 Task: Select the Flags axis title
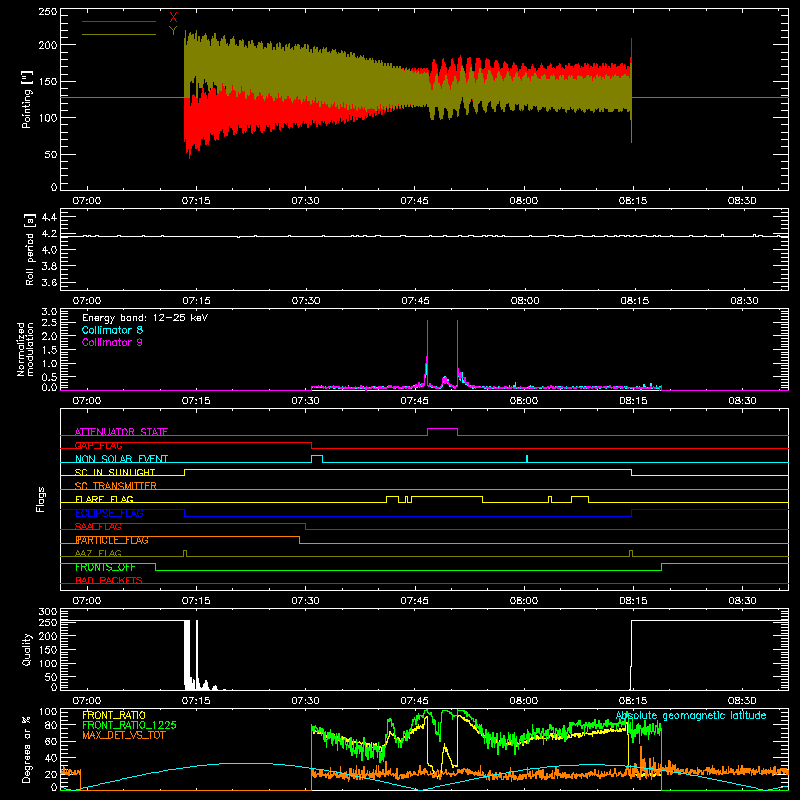(x=41, y=499)
